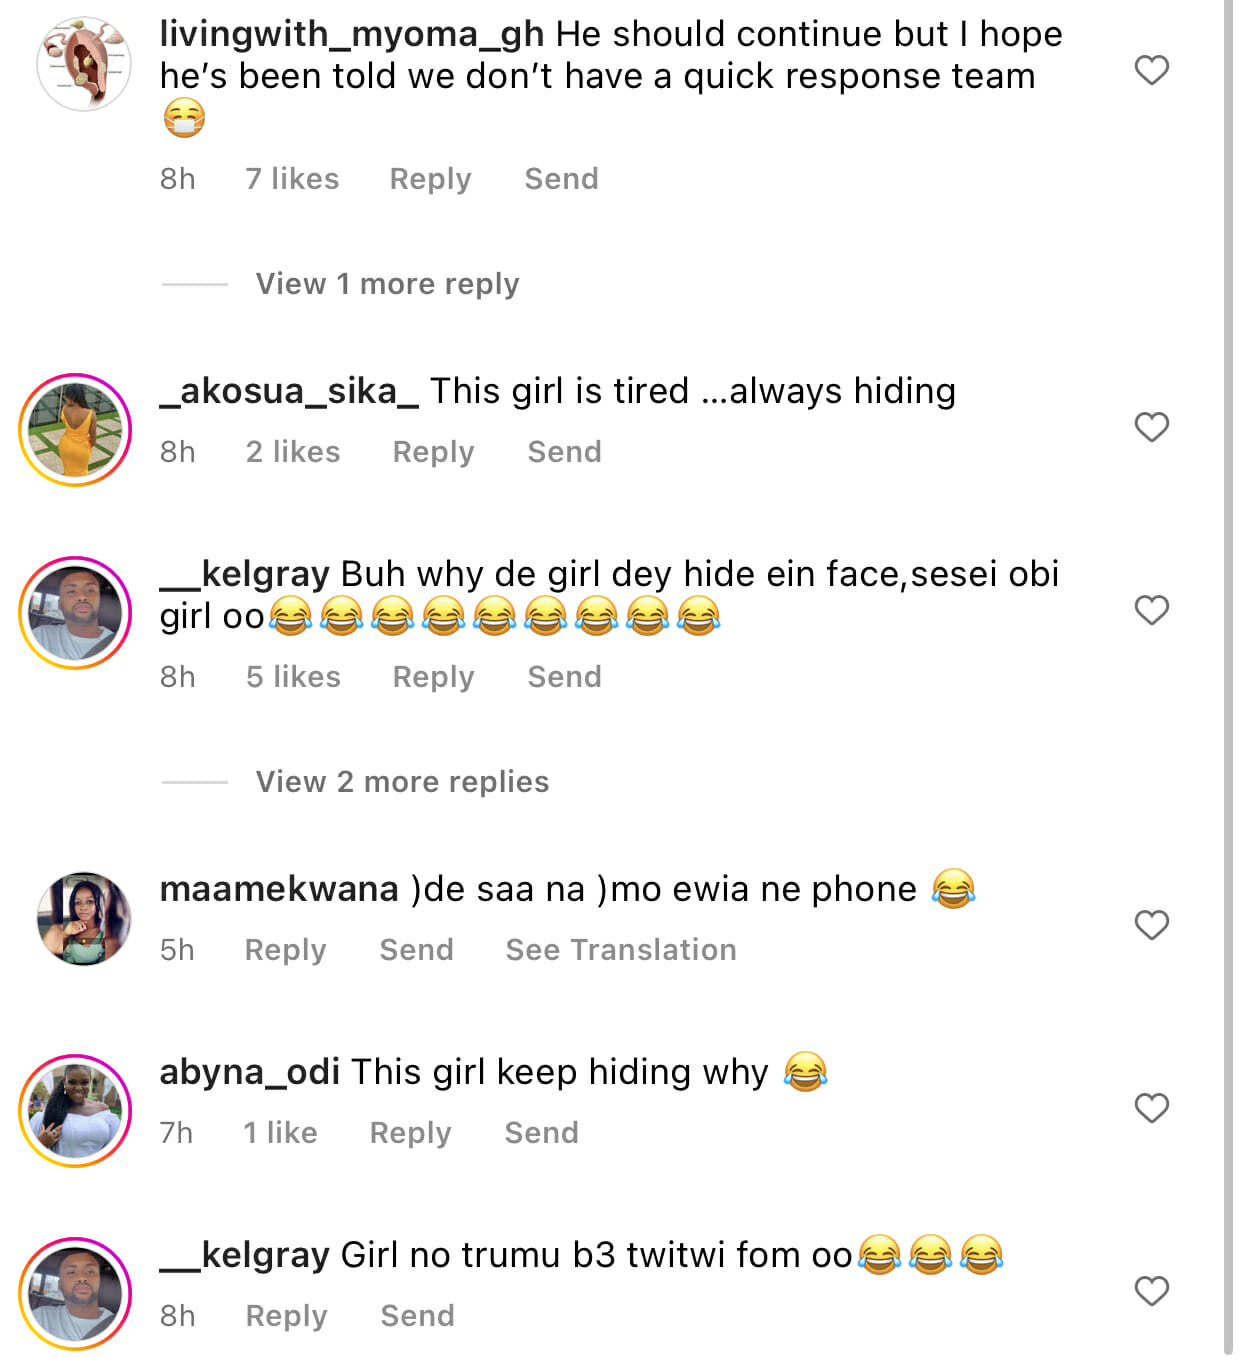Open __kelgray avatar beside 'Girl no trumu' comment
Image resolution: width=1242 pixels, height=1359 pixels.
(76, 1293)
